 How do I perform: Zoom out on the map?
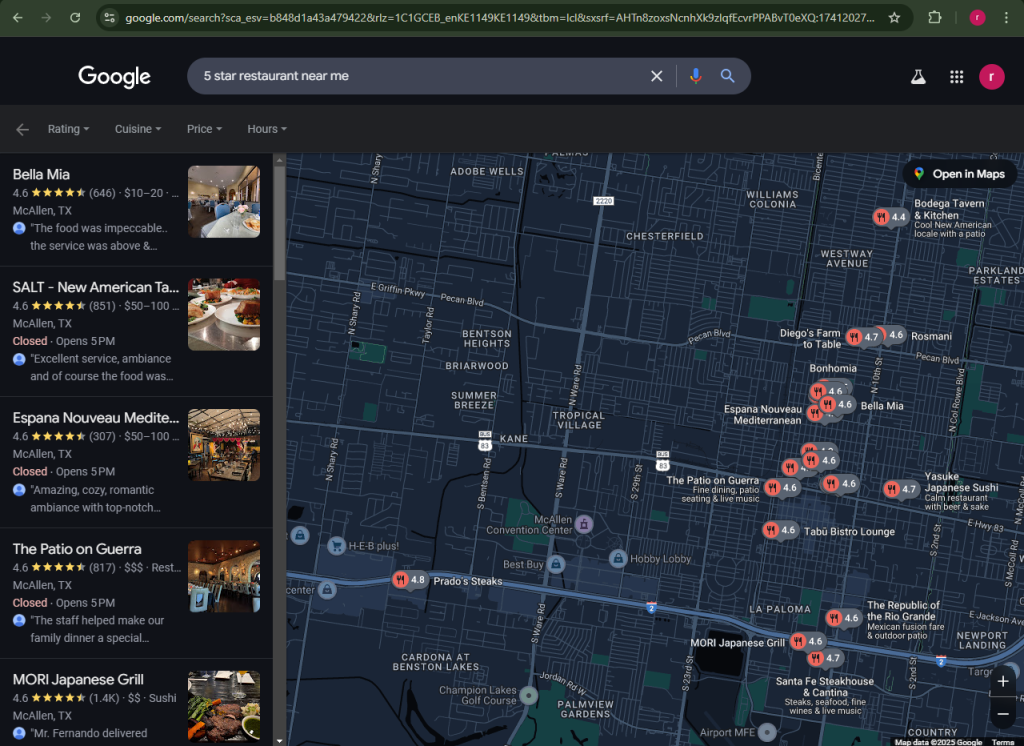coord(1003,714)
